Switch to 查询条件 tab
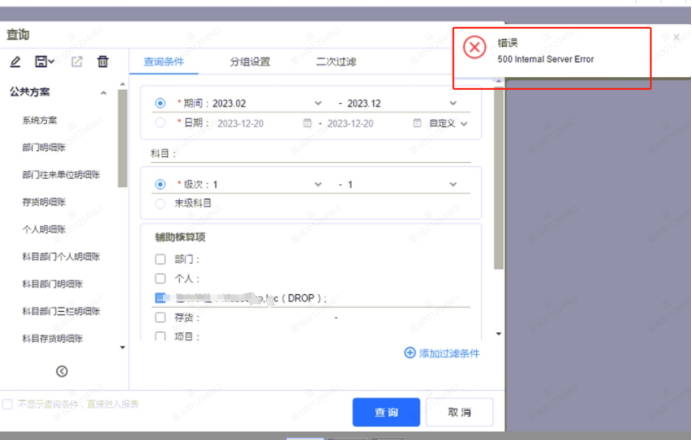 pyautogui.click(x=164, y=61)
